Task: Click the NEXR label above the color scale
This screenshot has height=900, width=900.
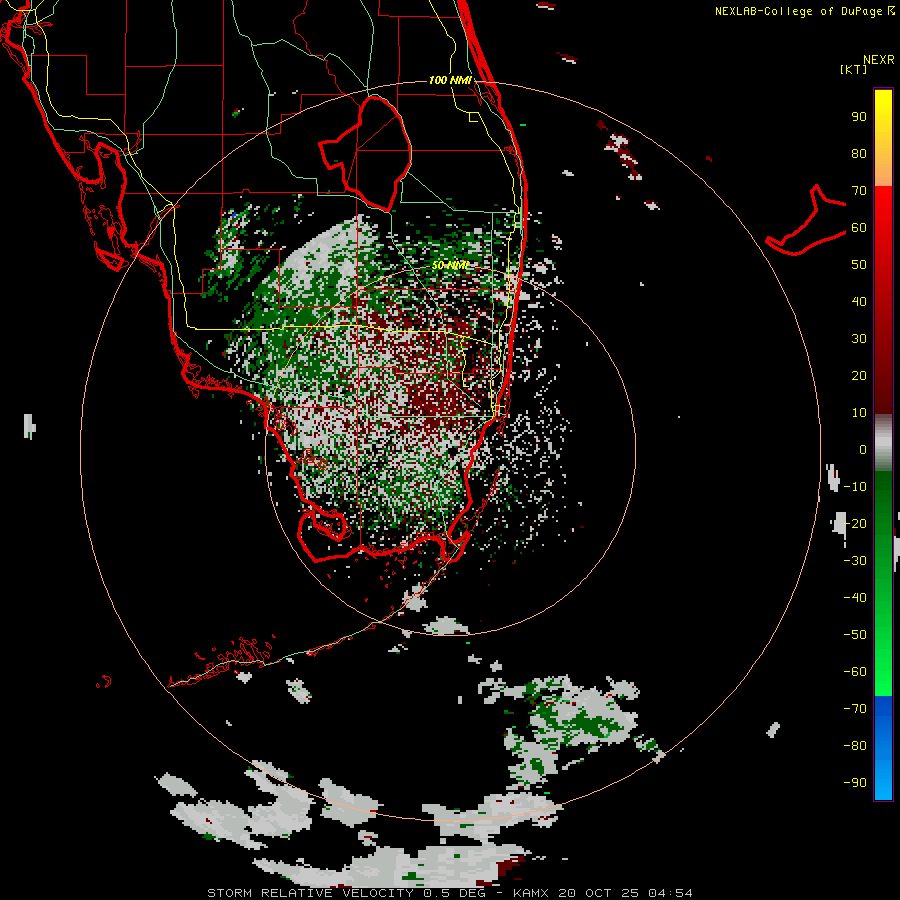Action: pyautogui.click(x=878, y=60)
